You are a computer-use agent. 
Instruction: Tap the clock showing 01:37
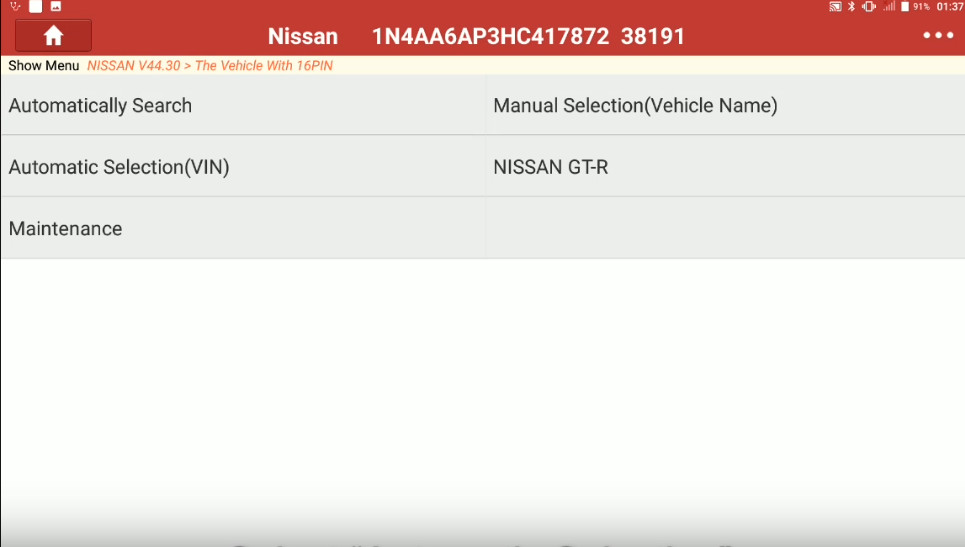[x=950, y=7]
